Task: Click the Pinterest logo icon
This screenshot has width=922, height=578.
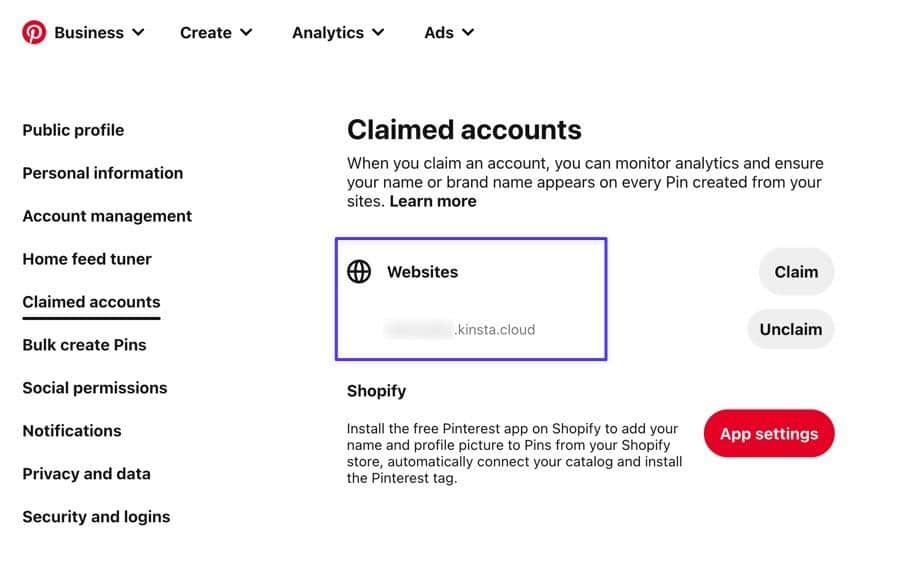Action: [34, 31]
